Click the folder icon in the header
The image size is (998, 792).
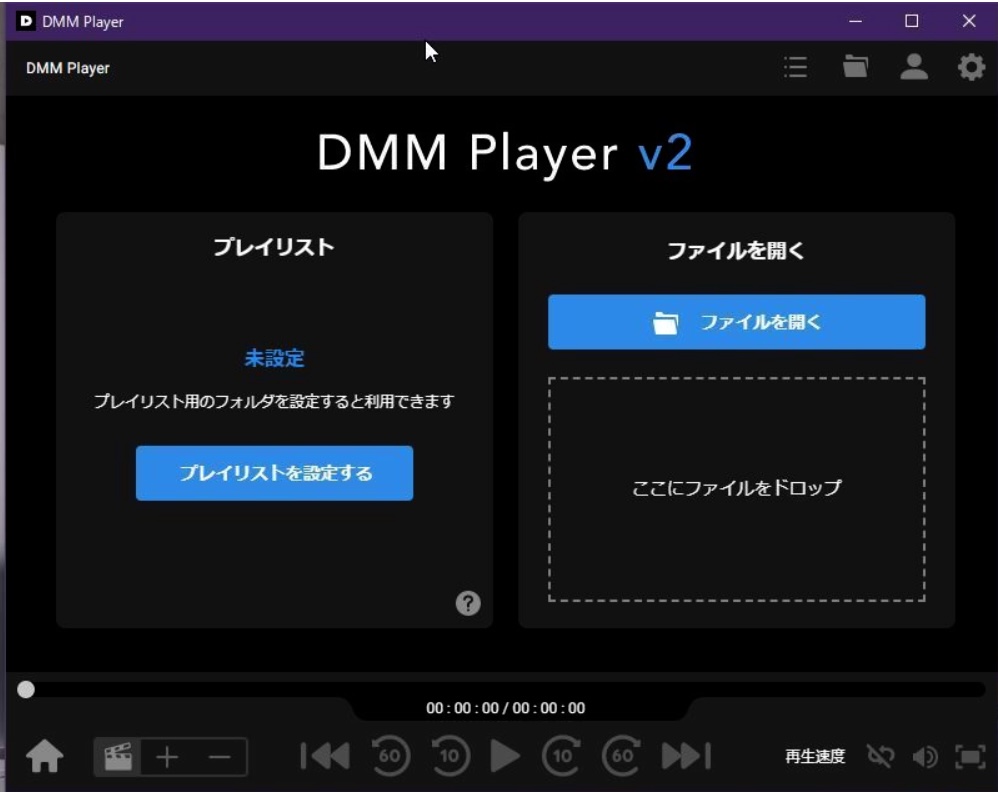coord(855,66)
